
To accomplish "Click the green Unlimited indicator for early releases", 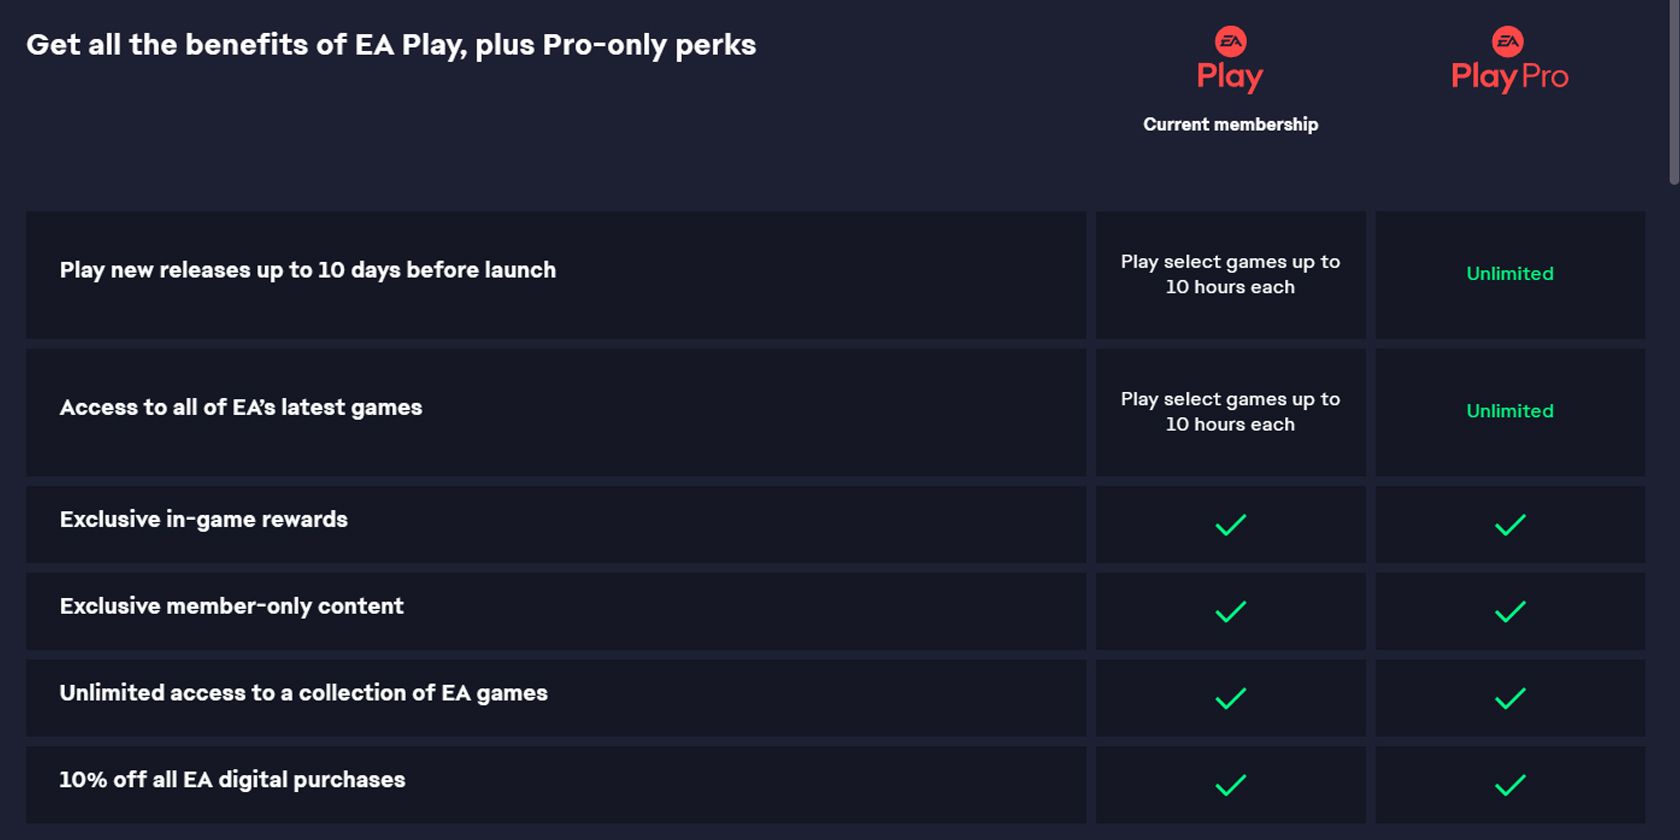I will click(1510, 274).
